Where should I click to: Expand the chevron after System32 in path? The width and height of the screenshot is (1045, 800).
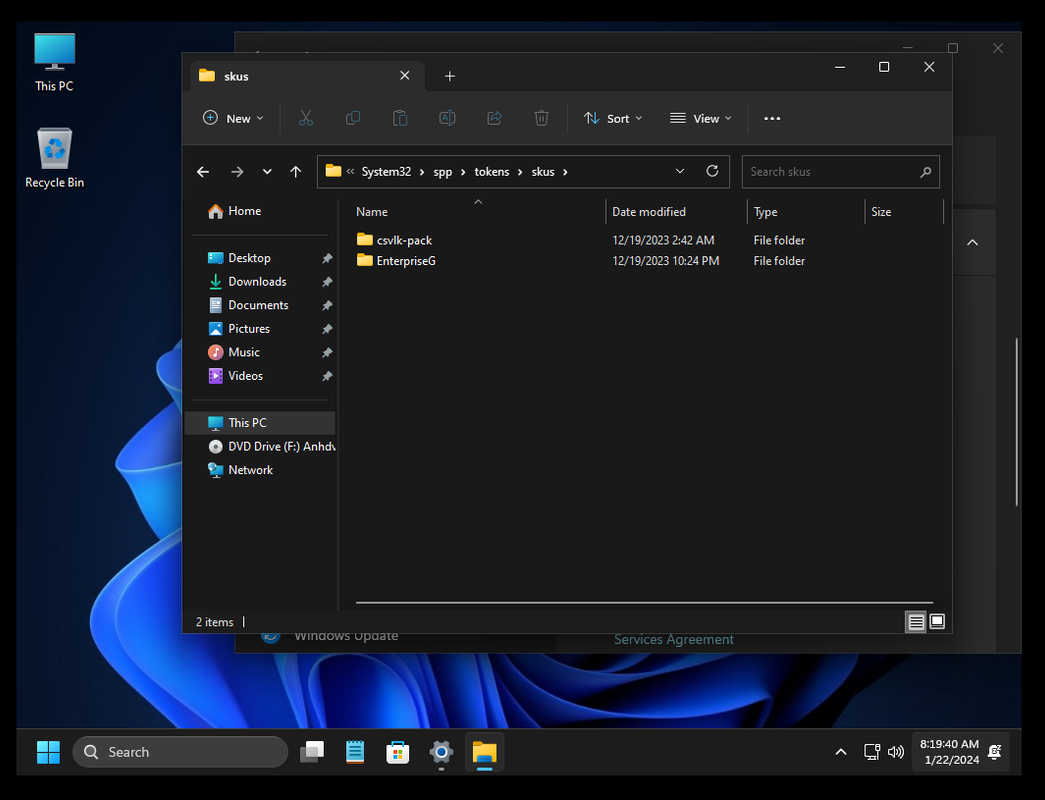422,172
